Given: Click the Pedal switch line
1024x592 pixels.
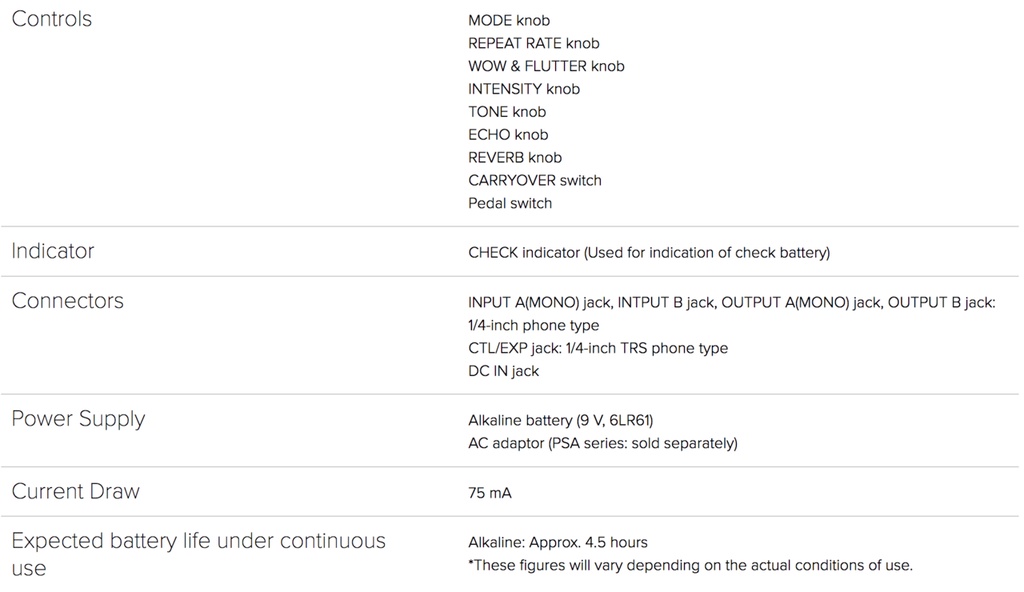Looking at the screenshot, I should point(509,204).
